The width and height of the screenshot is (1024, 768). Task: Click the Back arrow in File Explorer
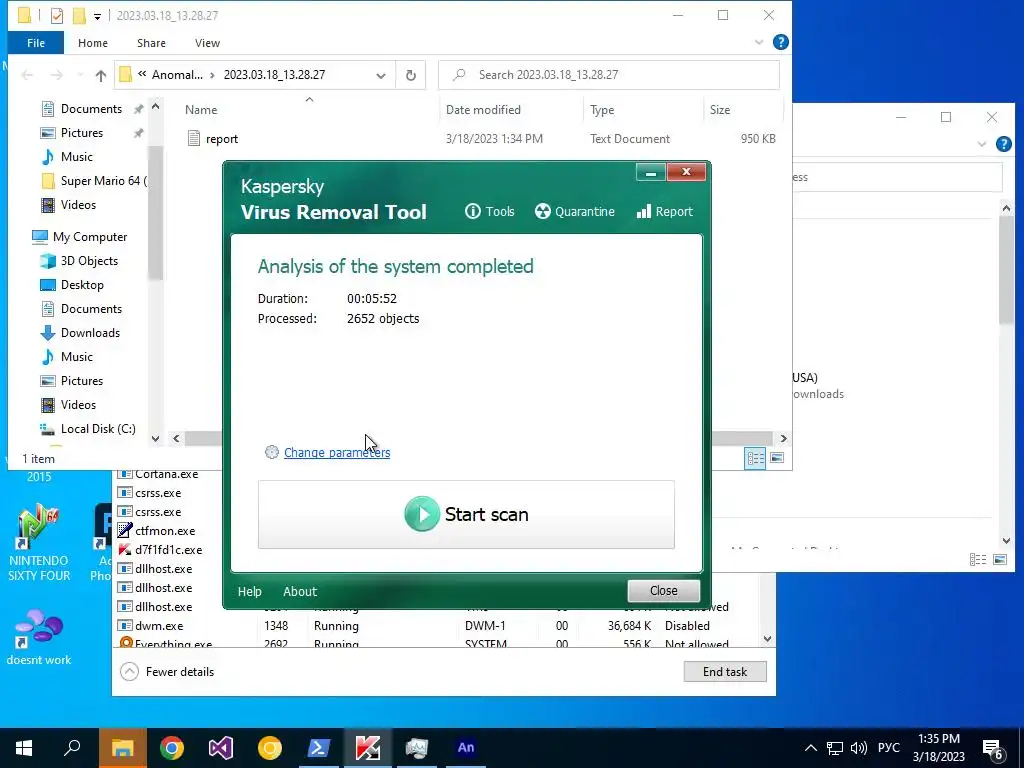pyautogui.click(x=27, y=76)
